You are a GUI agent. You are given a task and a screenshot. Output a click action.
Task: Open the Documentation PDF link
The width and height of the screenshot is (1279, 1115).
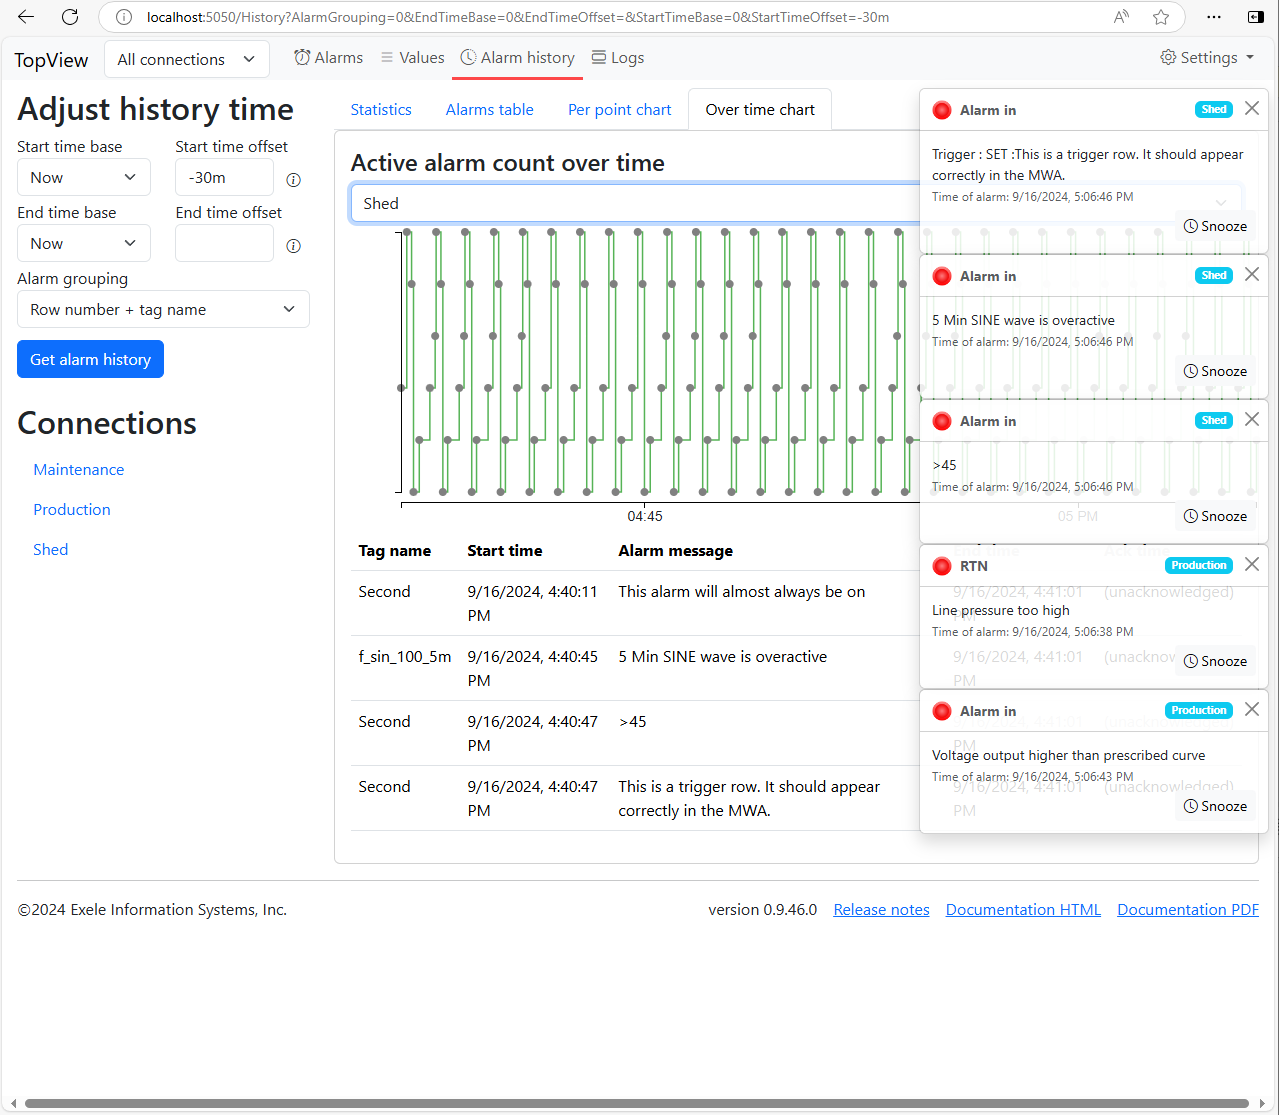pyautogui.click(x=1188, y=909)
